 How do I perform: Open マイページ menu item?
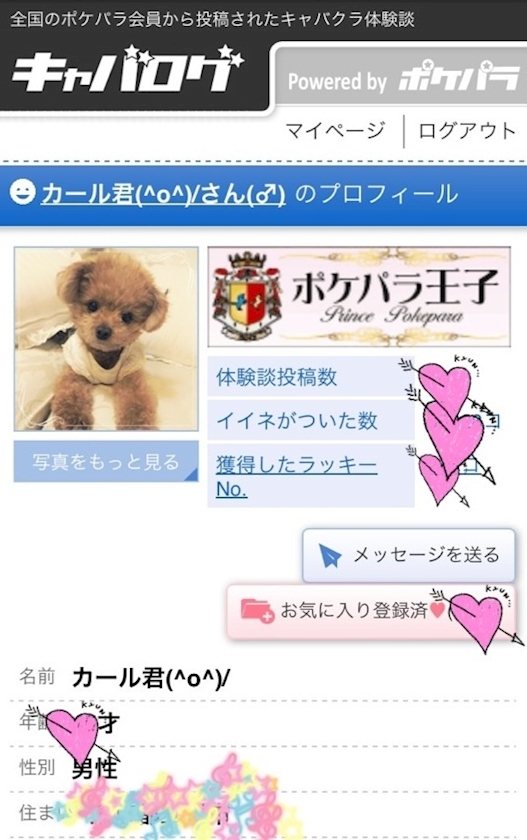coord(335,130)
